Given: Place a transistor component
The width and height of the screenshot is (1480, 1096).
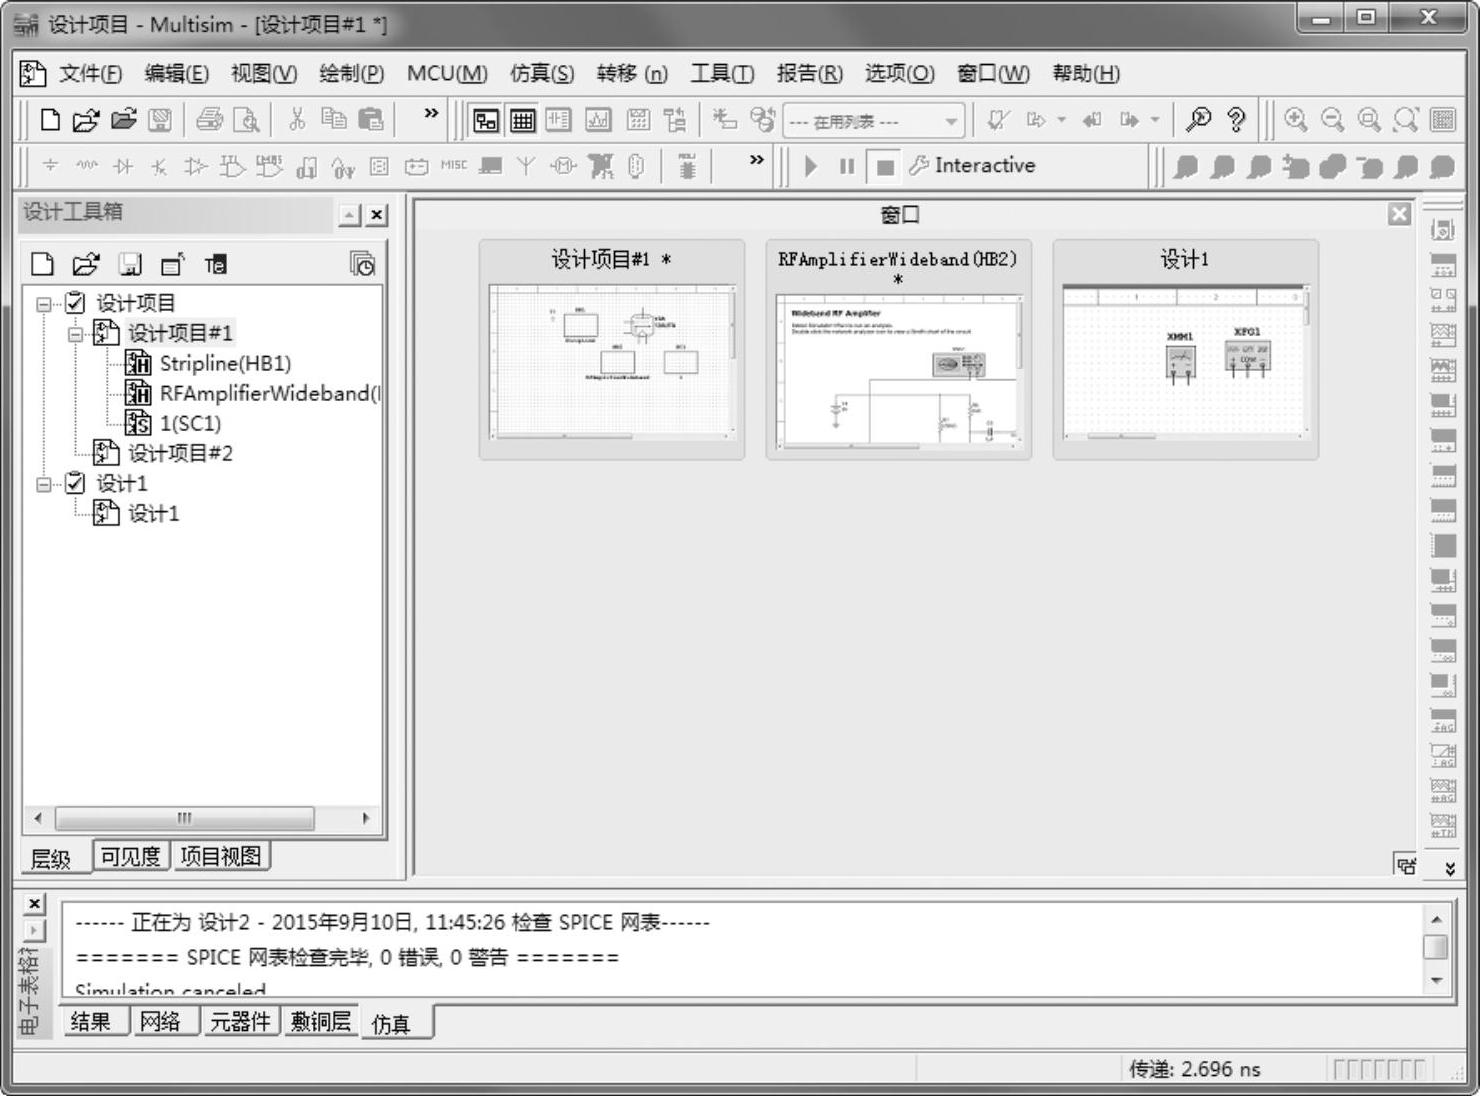Looking at the screenshot, I should (x=159, y=166).
